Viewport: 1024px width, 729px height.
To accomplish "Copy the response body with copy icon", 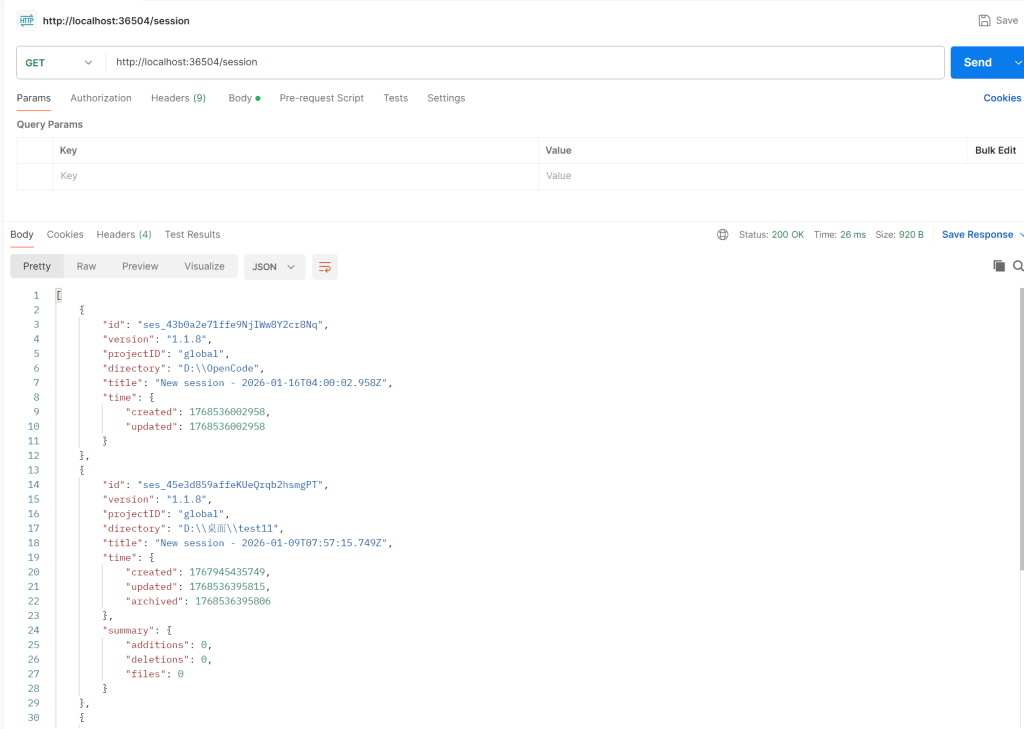I will coord(998,266).
